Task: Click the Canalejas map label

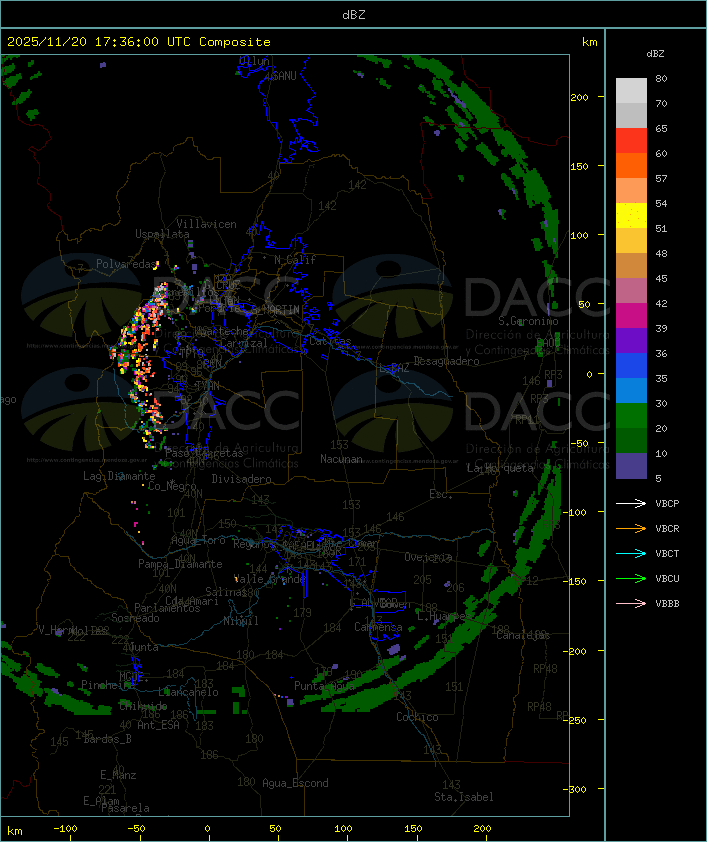Action: (523, 635)
